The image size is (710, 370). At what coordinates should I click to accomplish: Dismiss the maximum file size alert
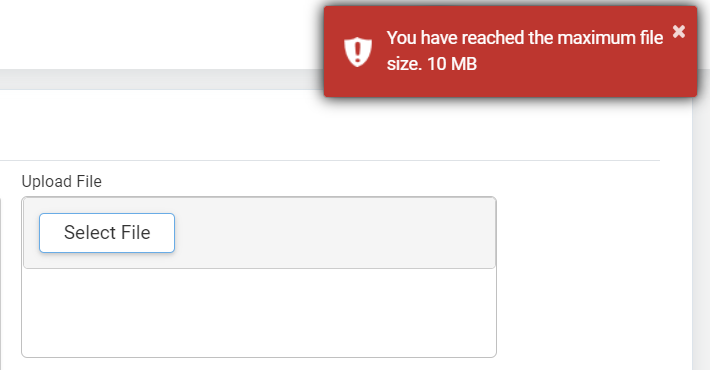click(x=678, y=32)
